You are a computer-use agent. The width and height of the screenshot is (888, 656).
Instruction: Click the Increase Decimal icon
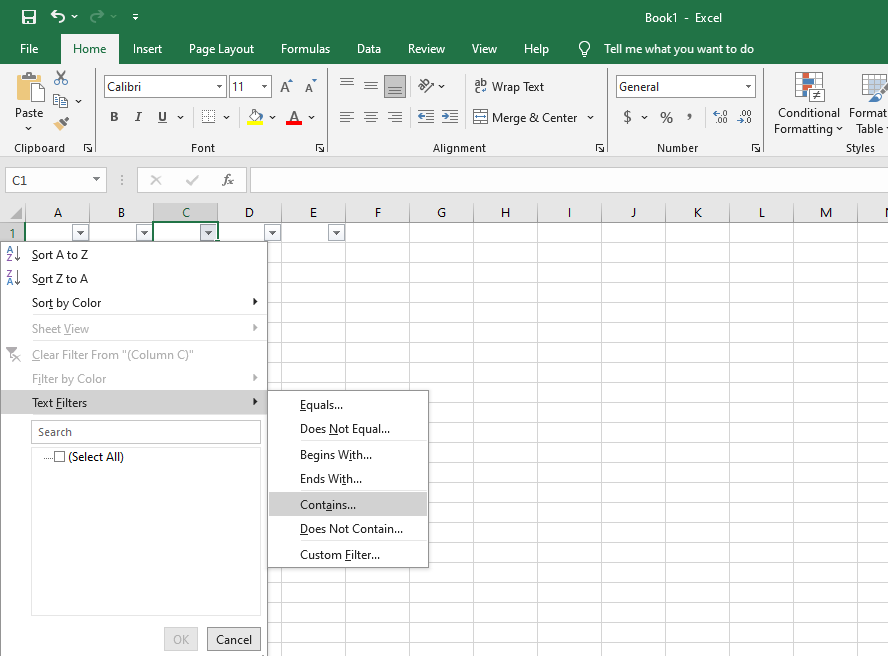tap(719, 117)
